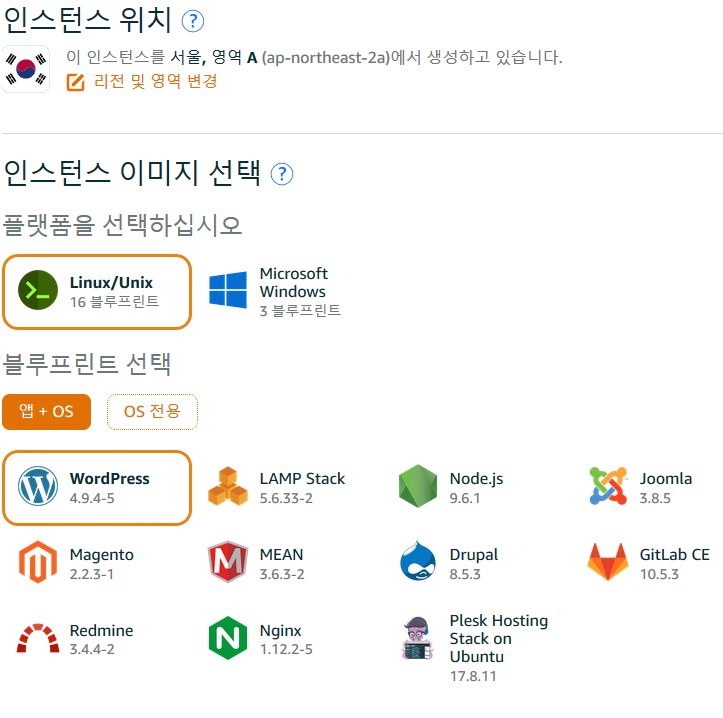
Task: Click the Magento logo icon
Action: click(x=38, y=562)
